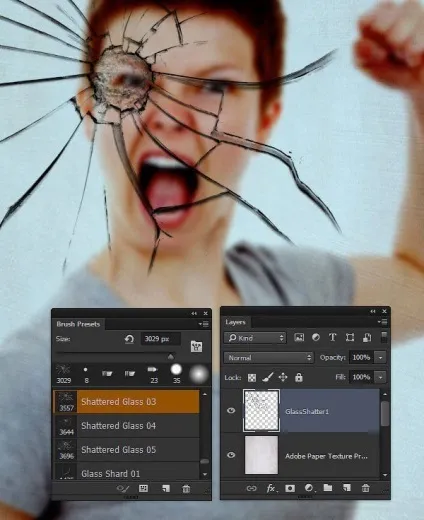Click Layers panel scroll up arrow

pos(385,394)
